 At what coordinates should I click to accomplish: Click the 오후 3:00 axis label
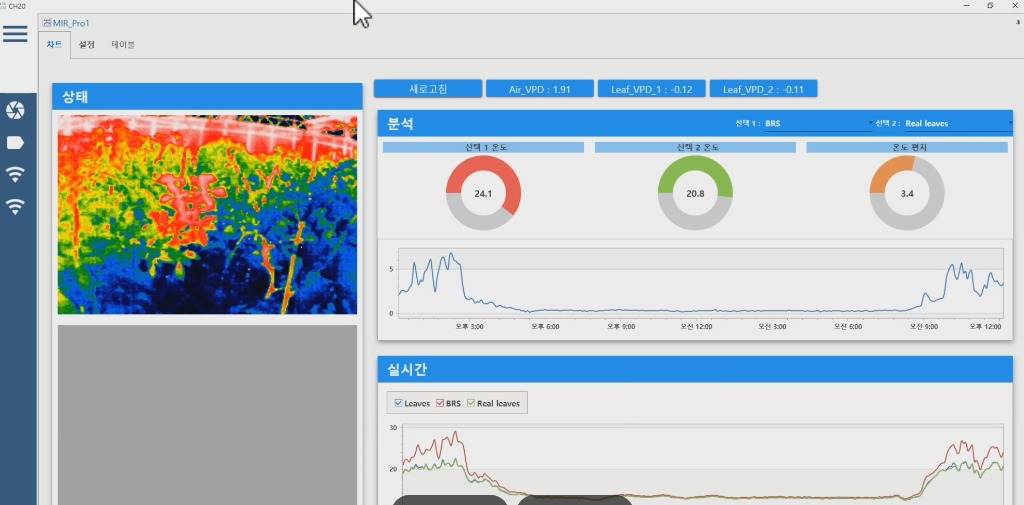click(470, 326)
